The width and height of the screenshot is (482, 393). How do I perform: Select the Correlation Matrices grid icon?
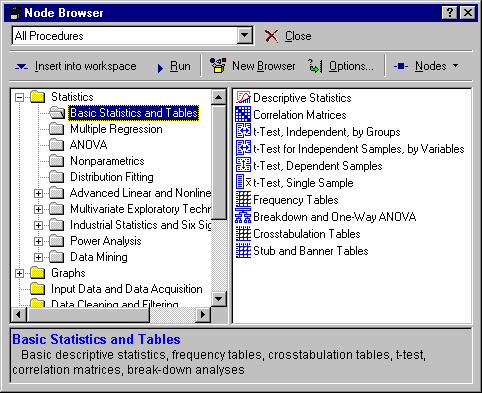[243, 115]
